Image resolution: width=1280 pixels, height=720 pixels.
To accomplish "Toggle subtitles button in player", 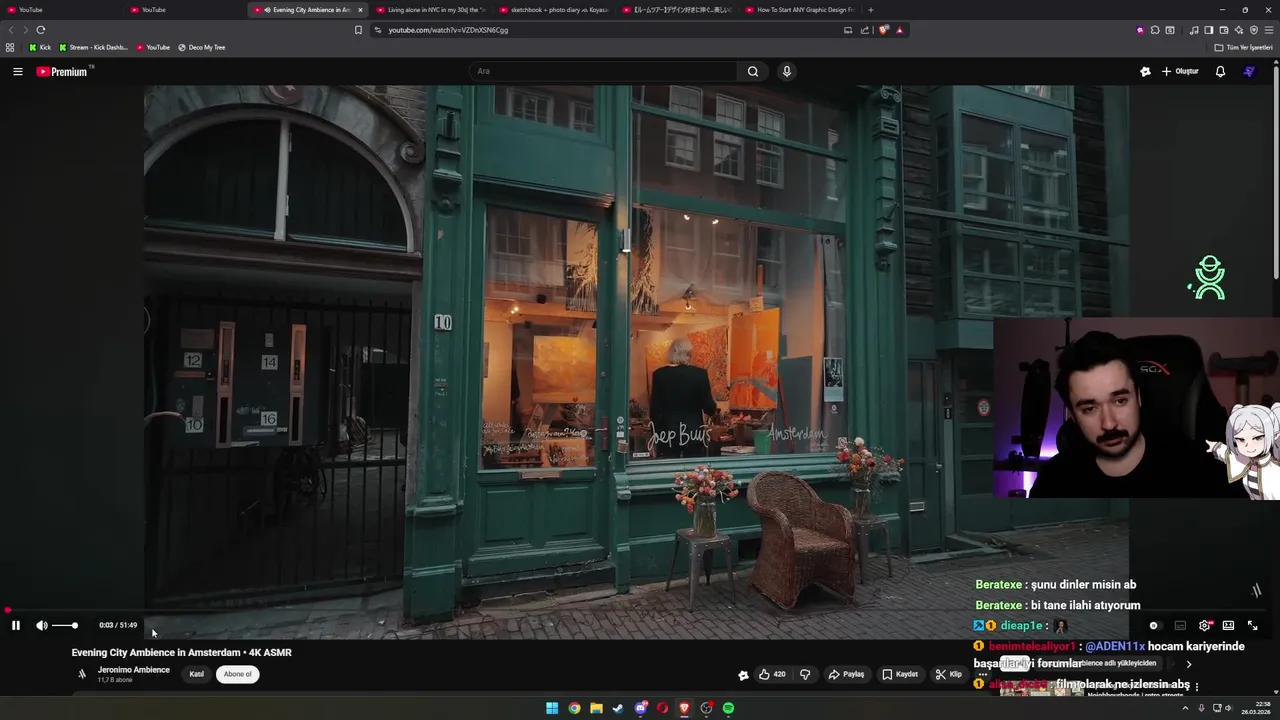I will pyautogui.click(x=1180, y=625).
